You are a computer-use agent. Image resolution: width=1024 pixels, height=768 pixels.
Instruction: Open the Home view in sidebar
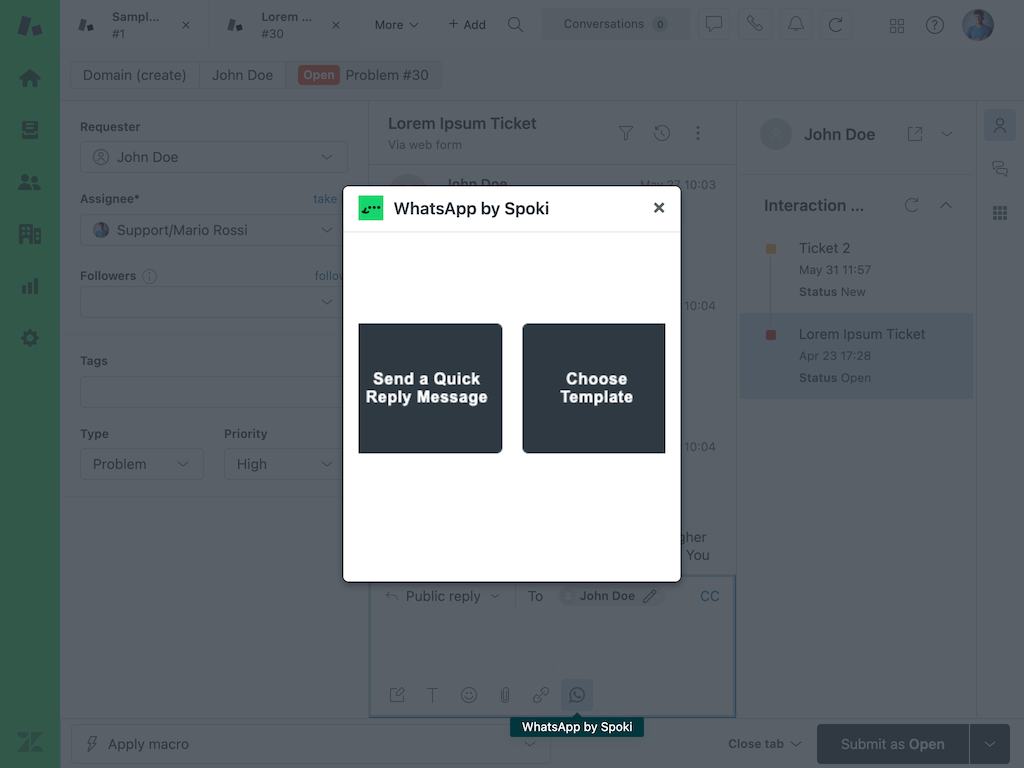click(30, 78)
